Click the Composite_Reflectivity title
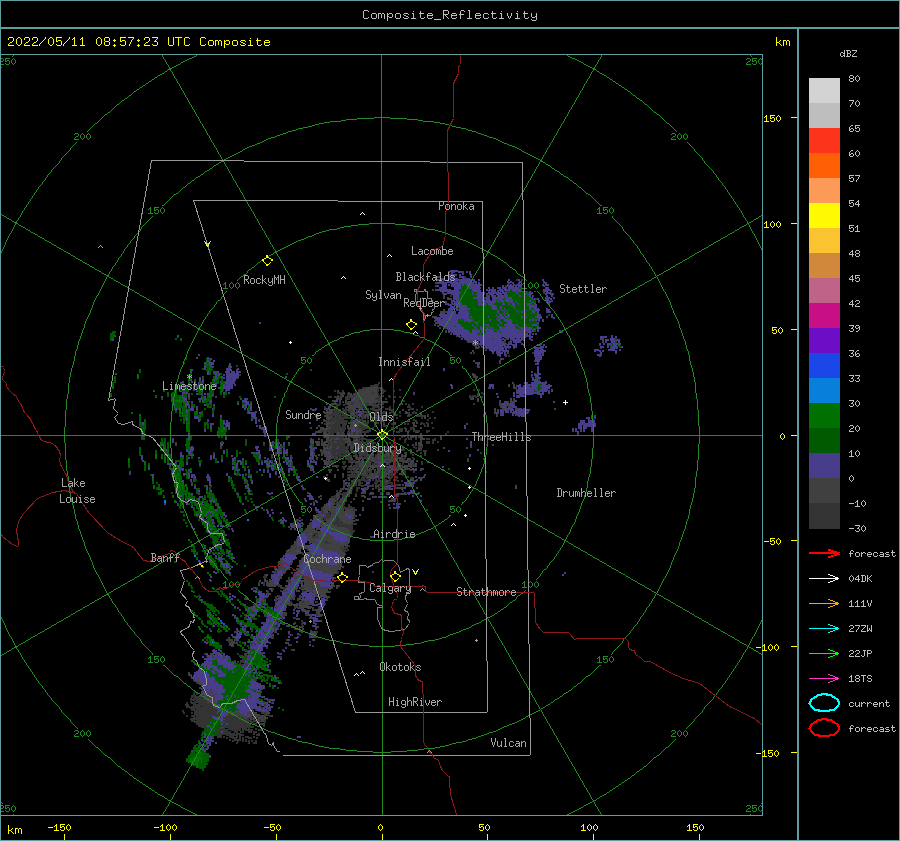This screenshot has width=900, height=841. pyautogui.click(x=450, y=15)
